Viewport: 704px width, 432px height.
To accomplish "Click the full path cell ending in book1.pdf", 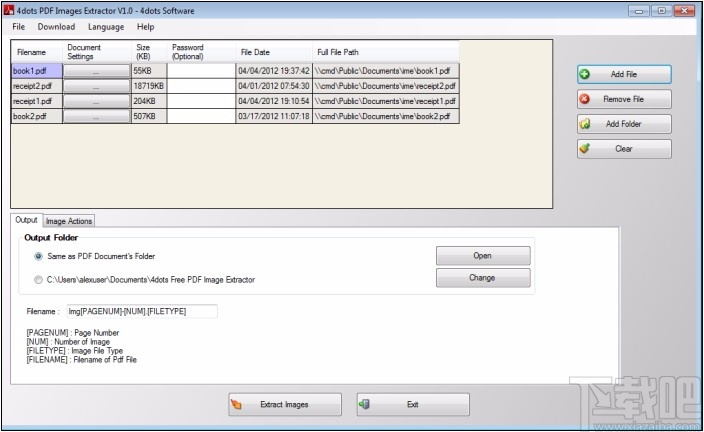I will [386, 71].
